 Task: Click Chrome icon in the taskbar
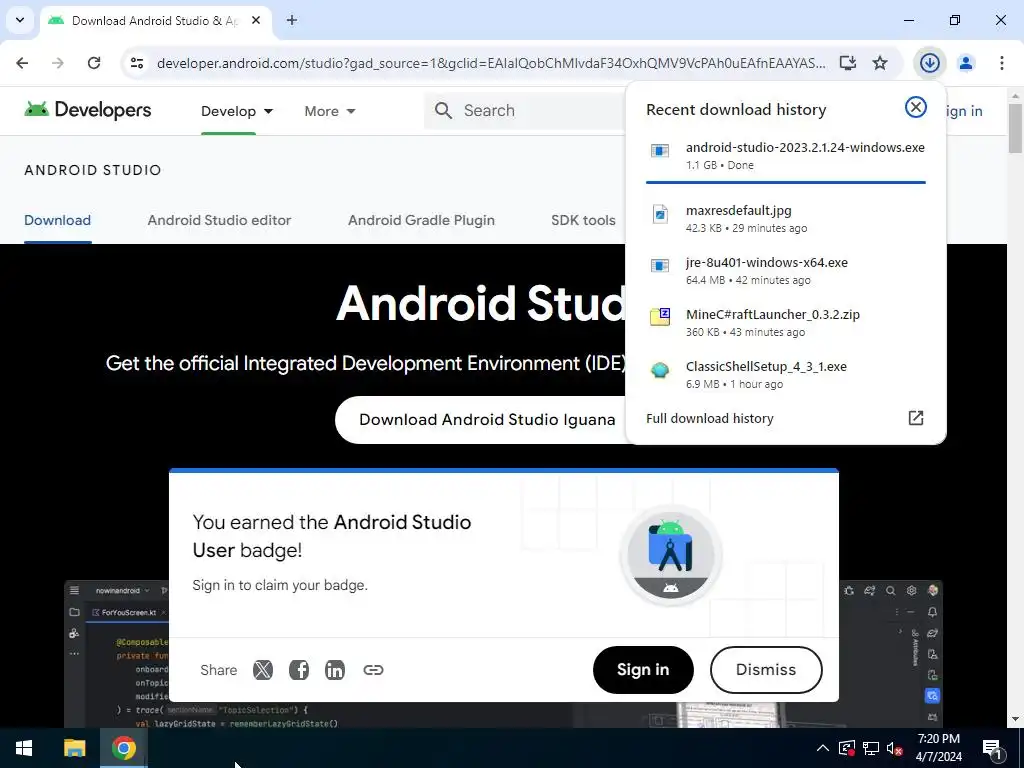coord(123,748)
